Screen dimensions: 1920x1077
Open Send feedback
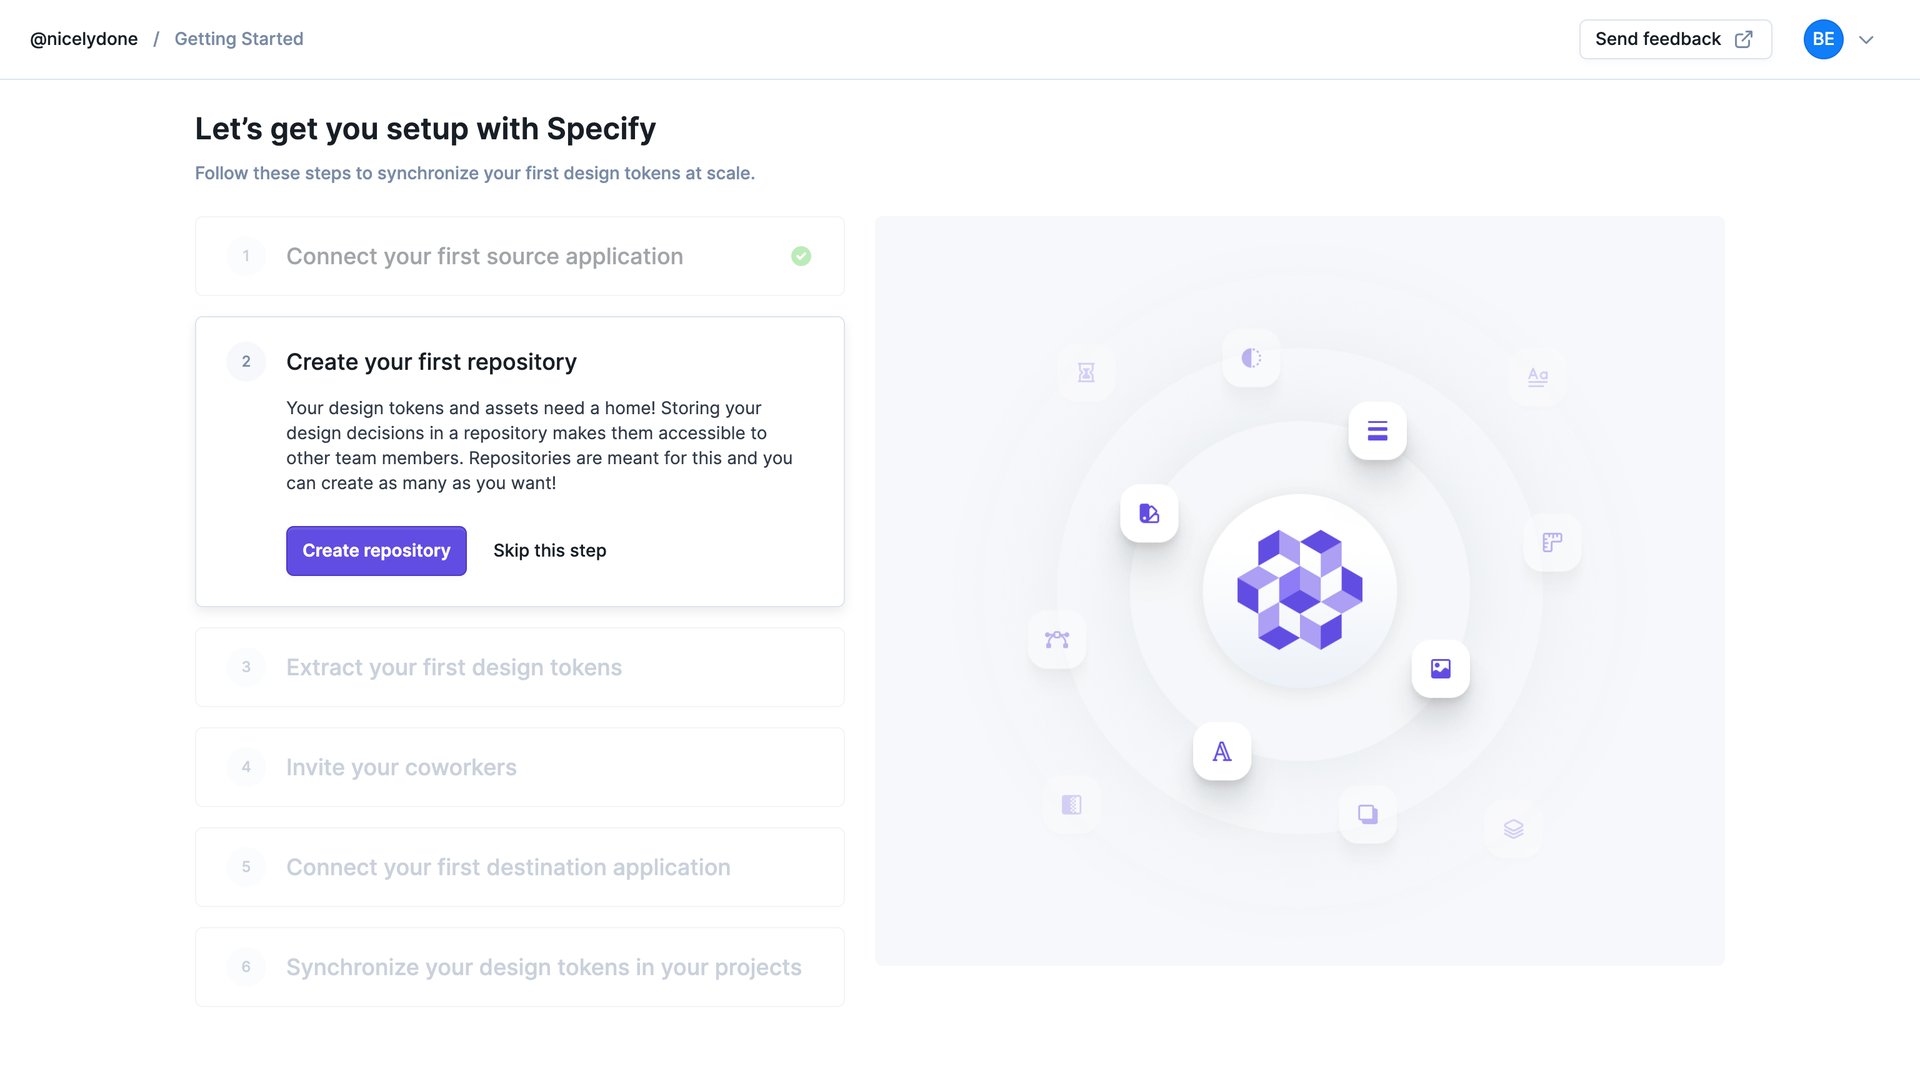[1674, 39]
